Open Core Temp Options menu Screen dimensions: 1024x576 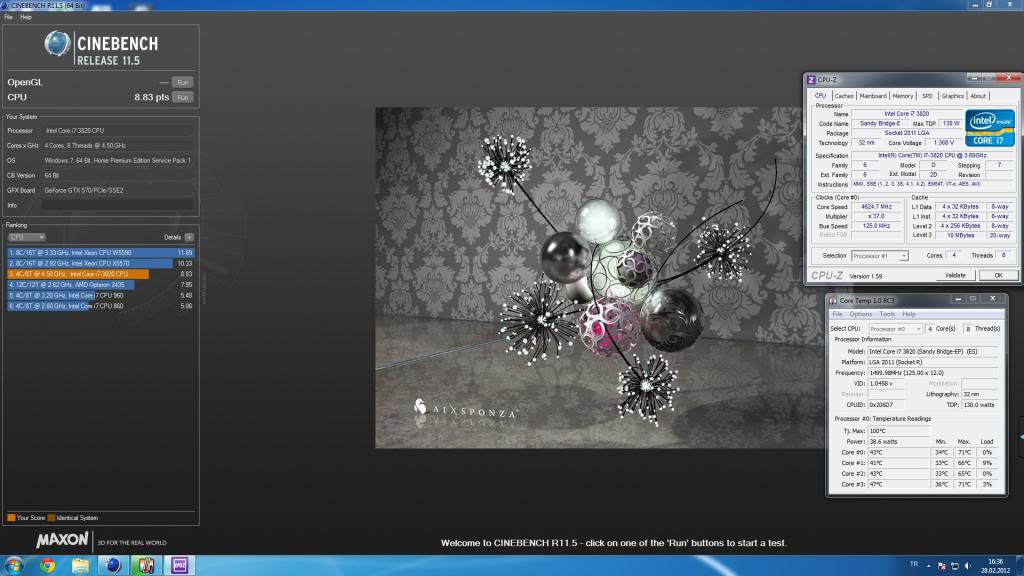tap(861, 314)
